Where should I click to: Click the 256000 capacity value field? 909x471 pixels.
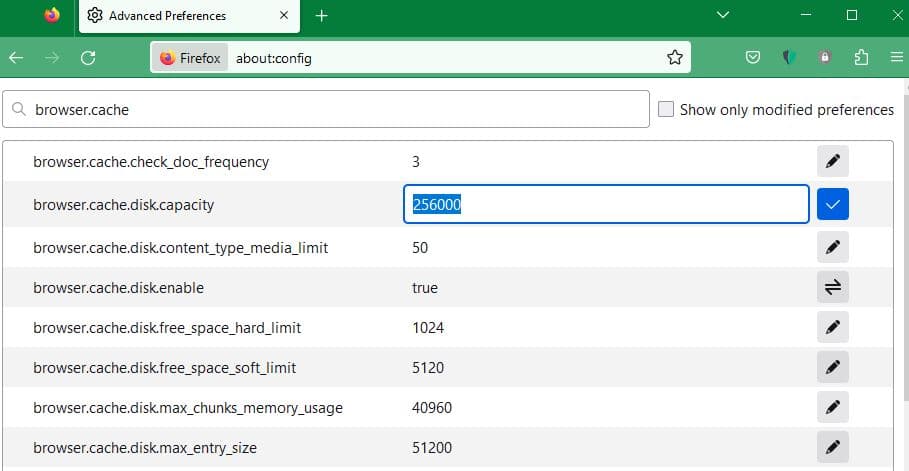coord(605,205)
